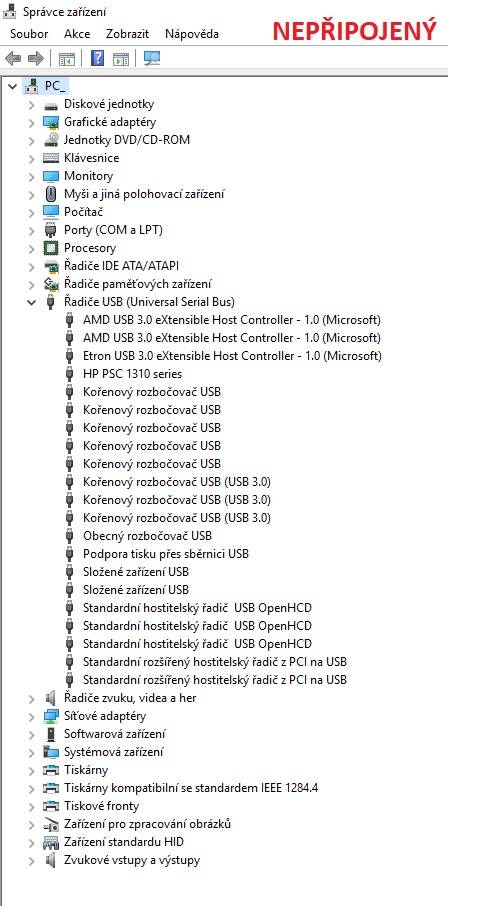This screenshot has width=486, height=906.
Task: Select HP PSC 1310 series device
Action: click(x=132, y=374)
